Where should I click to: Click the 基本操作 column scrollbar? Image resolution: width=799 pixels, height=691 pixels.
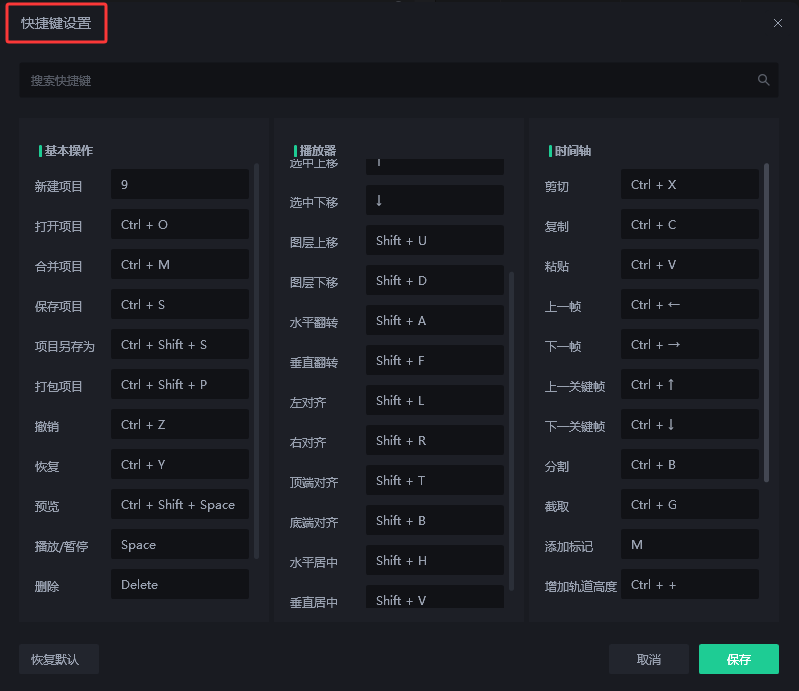coord(257,360)
